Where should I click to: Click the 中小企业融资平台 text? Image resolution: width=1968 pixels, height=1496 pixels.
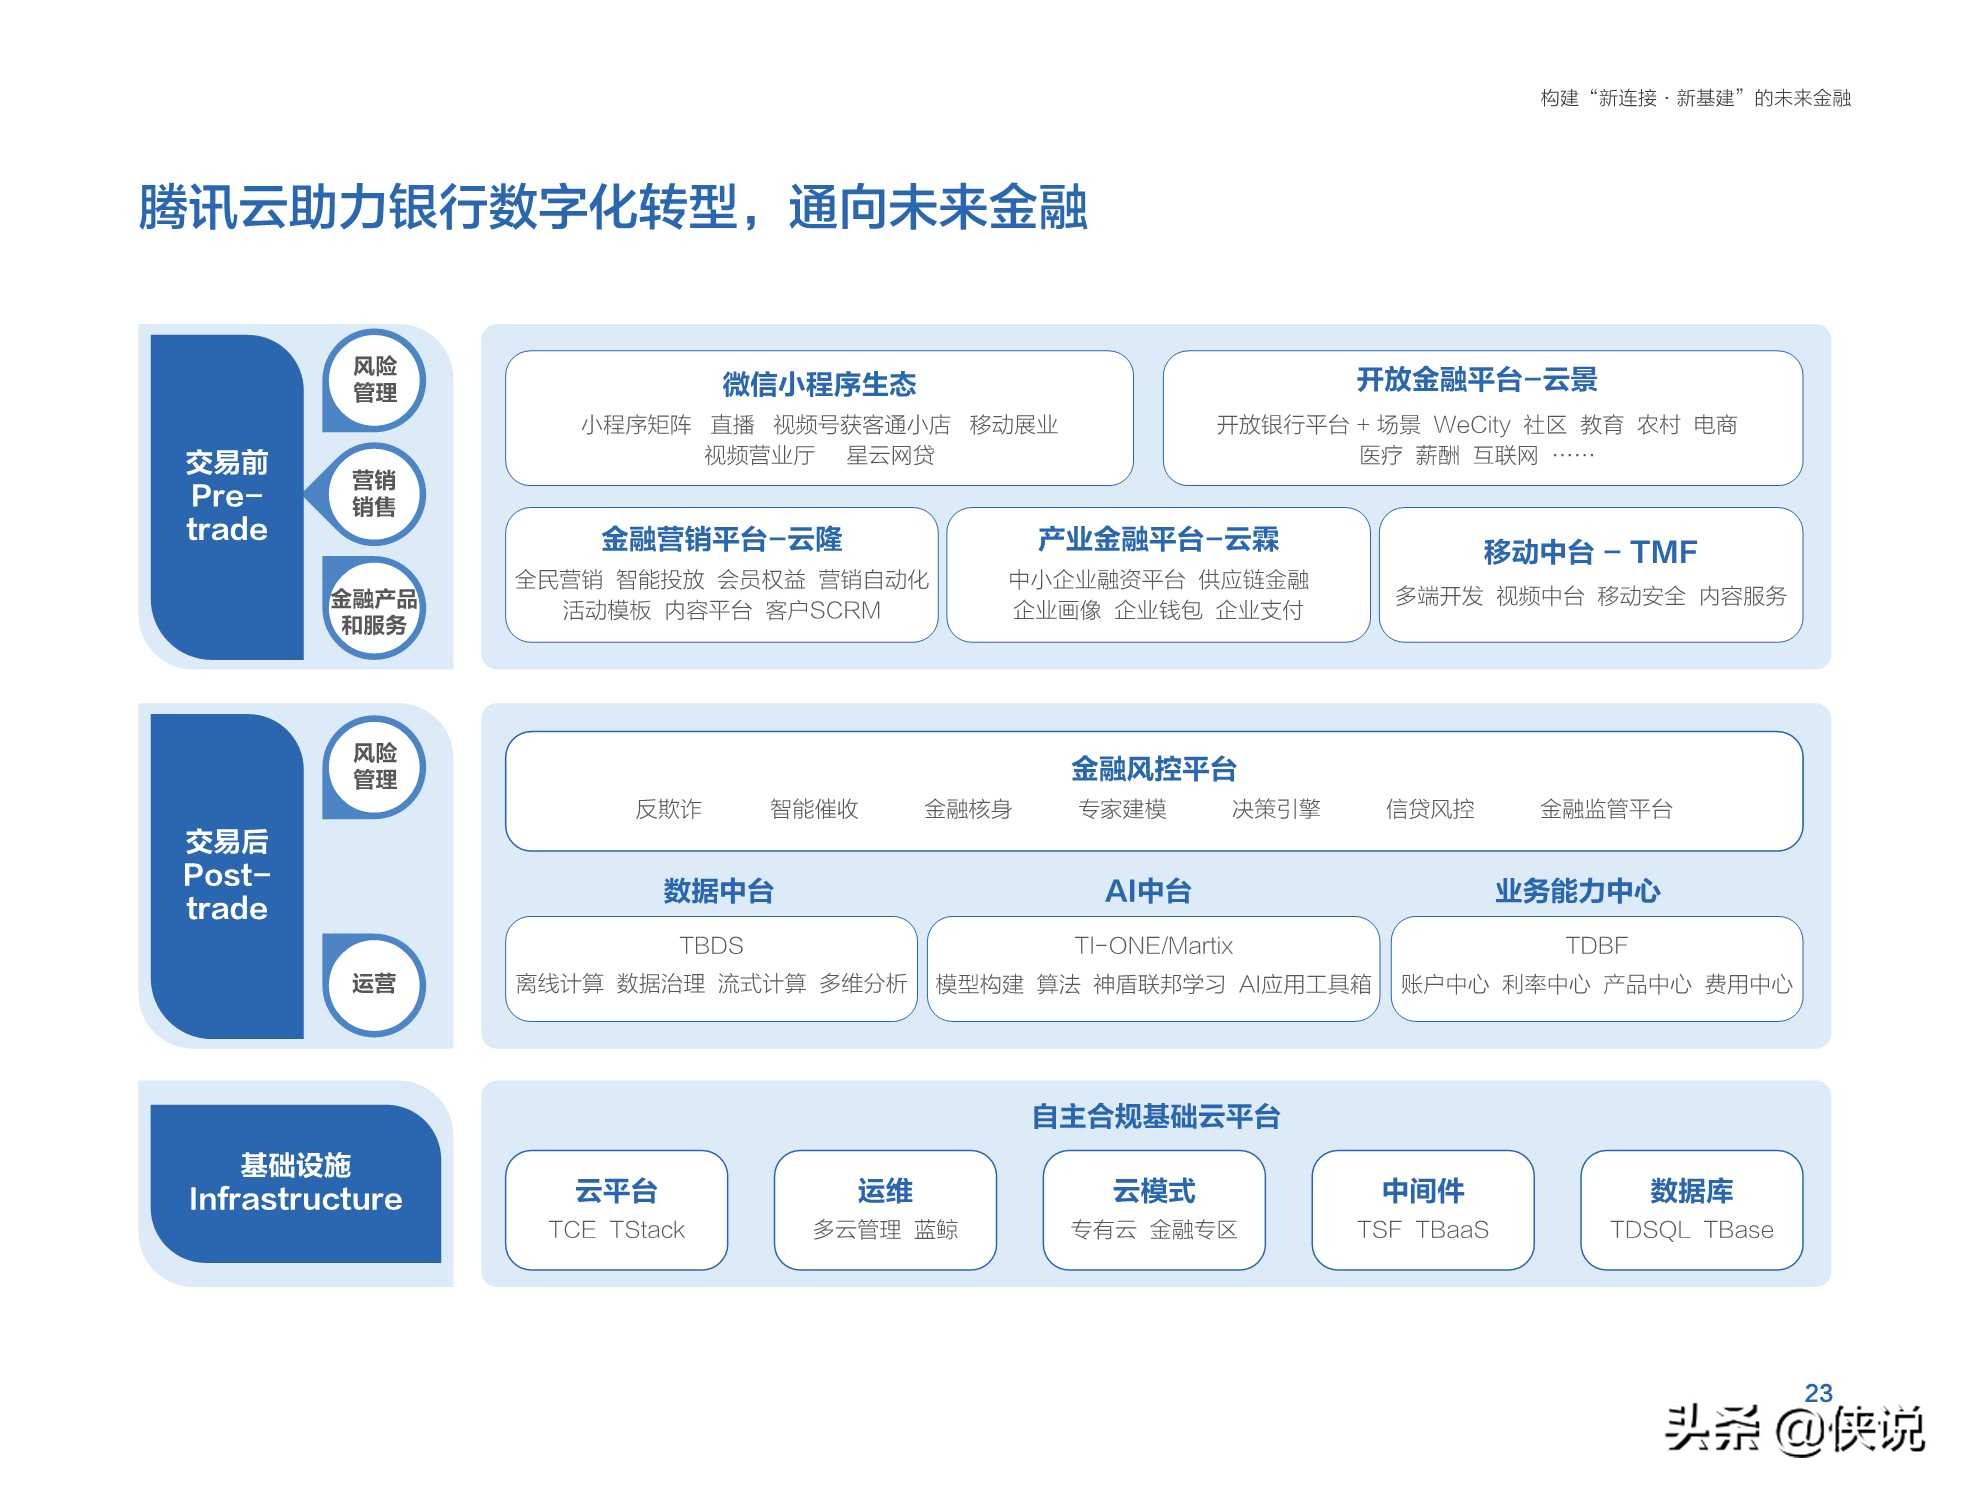[1096, 580]
